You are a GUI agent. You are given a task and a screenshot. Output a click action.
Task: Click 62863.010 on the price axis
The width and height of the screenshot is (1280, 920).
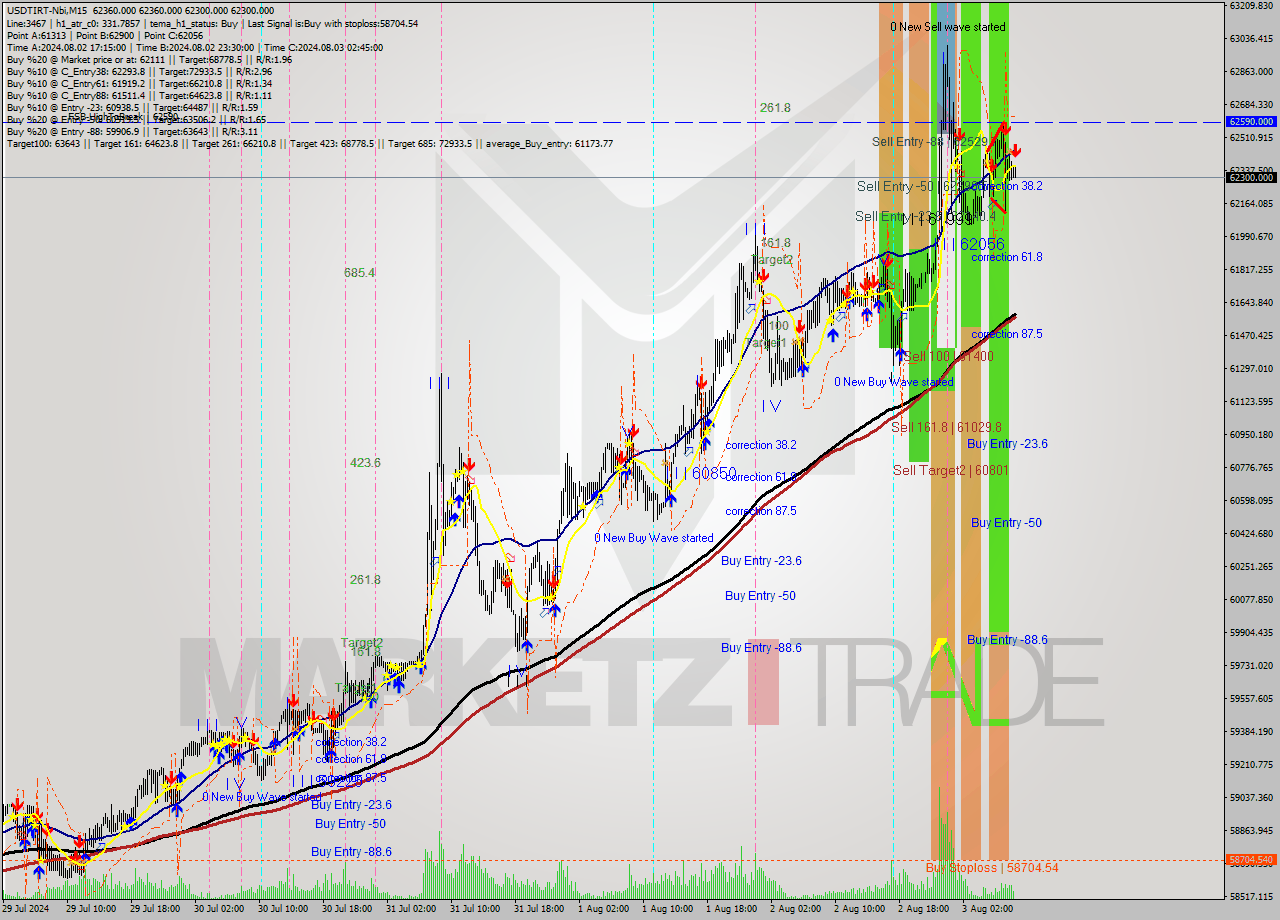point(1251,72)
